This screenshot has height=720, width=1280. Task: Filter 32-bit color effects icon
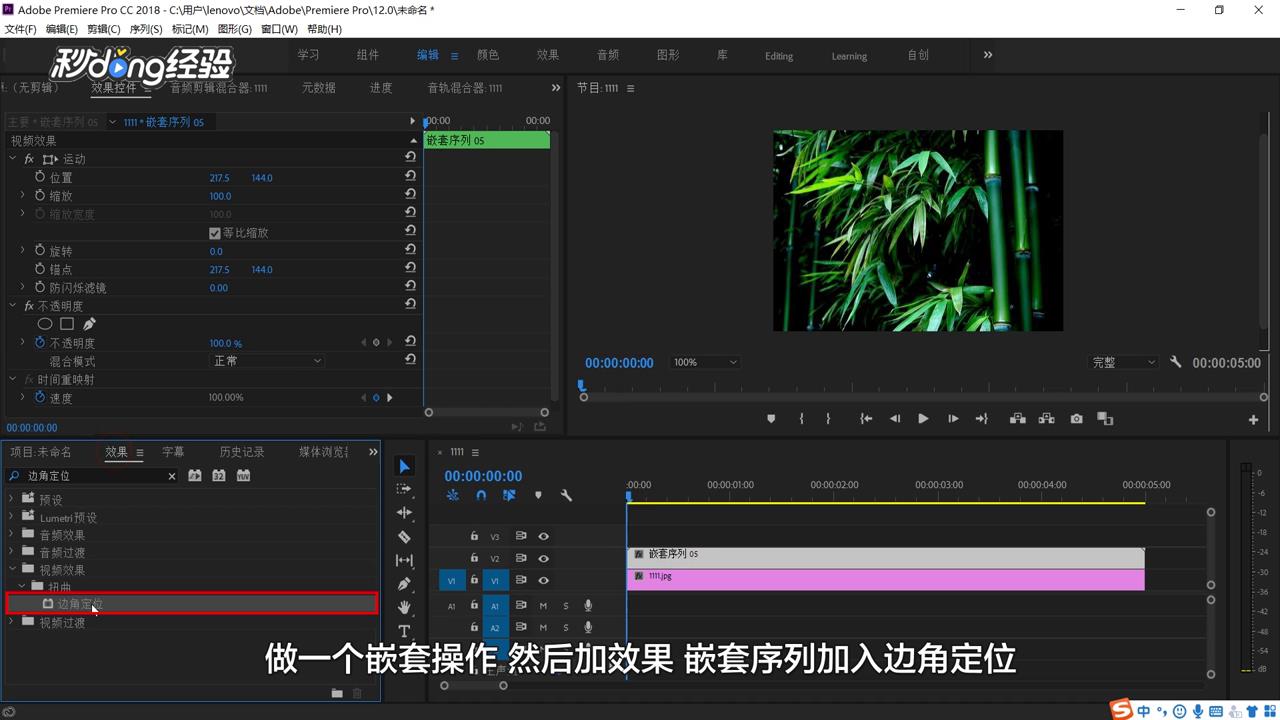[219, 476]
